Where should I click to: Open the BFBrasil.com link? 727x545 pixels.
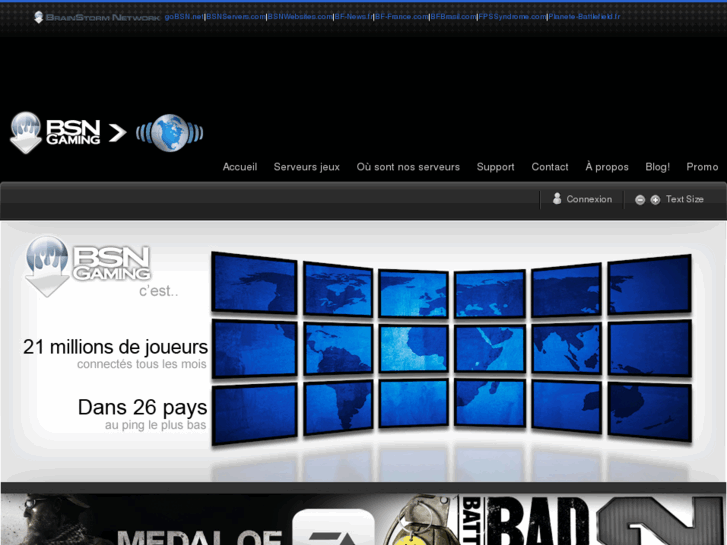[453, 17]
